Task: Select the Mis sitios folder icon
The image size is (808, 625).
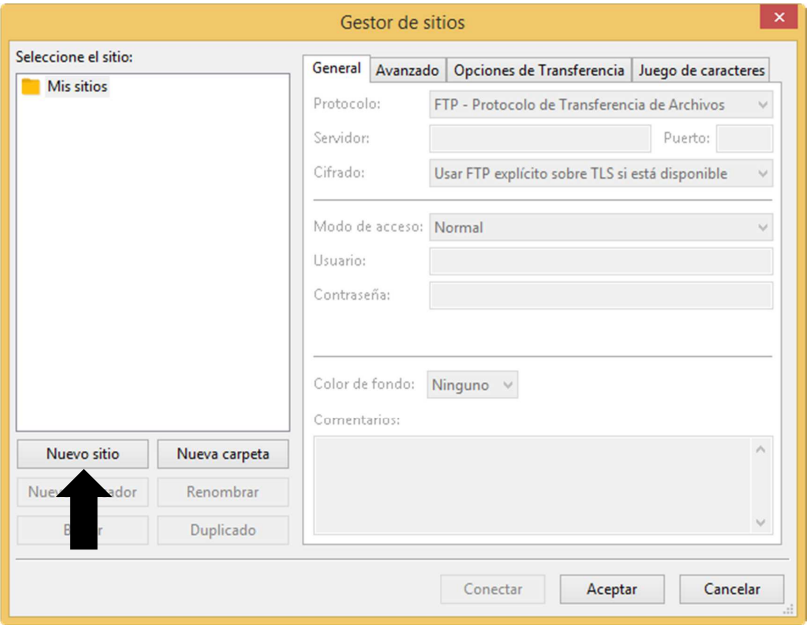Action: coord(31,87)
